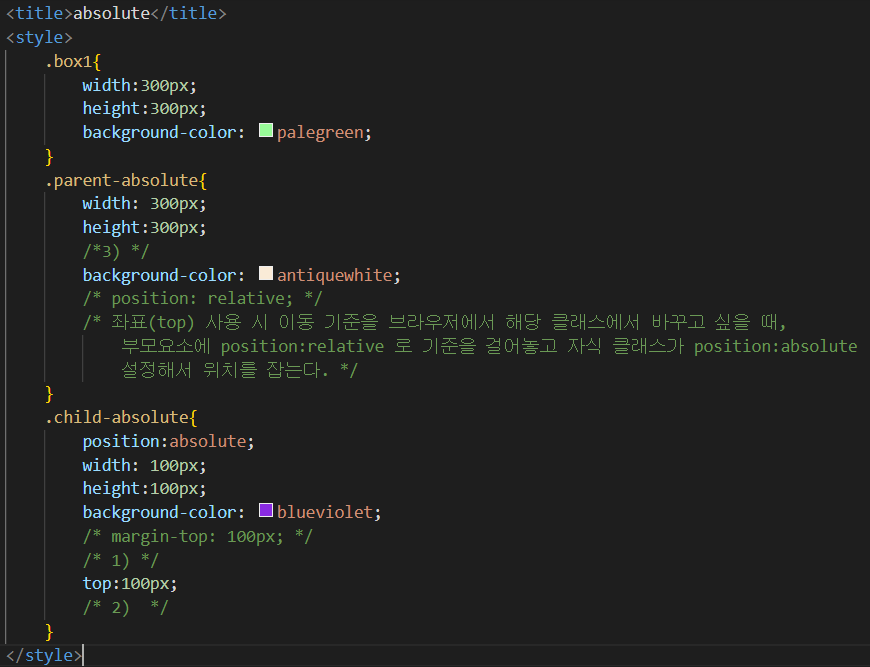
Task: Click the .parent-absolute selector
Action: point(122,180)
